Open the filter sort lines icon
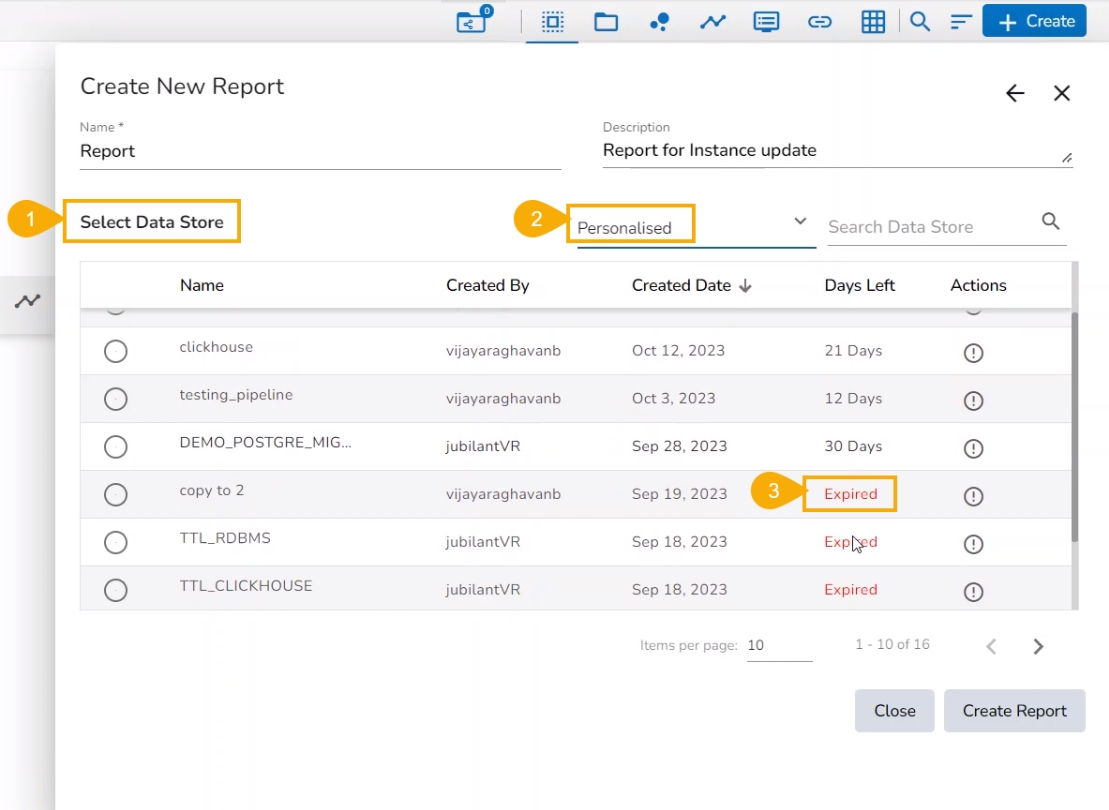The image size is (1109, 810). click(x=961, y=22)
